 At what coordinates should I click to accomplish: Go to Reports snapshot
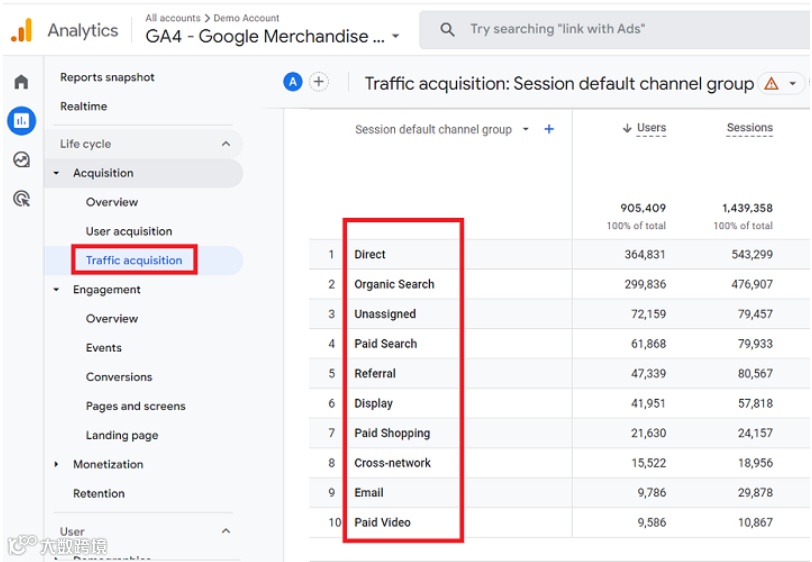click(107, 77)
